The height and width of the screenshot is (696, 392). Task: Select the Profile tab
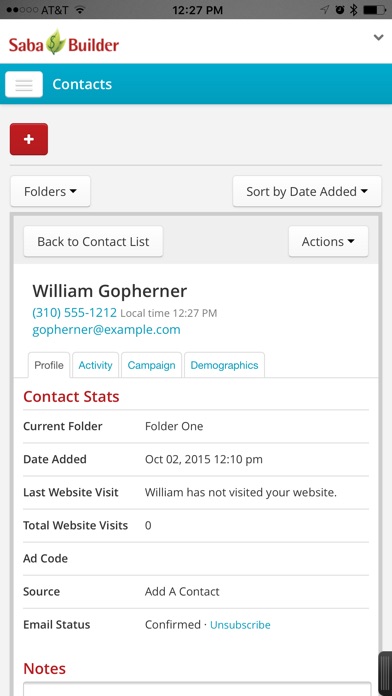pos(49,365)
